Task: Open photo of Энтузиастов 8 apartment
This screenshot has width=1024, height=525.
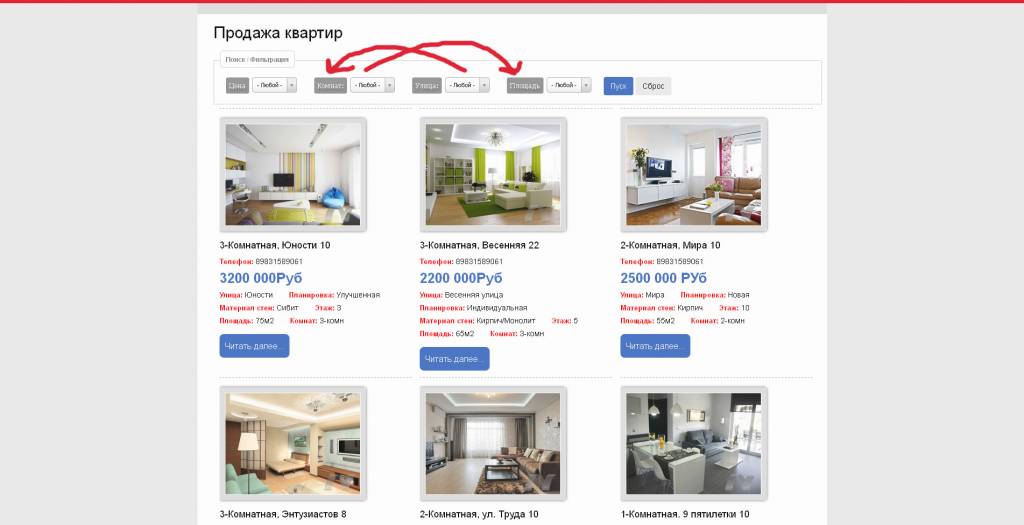Action: pyautogui.click(x=293, y=443)
